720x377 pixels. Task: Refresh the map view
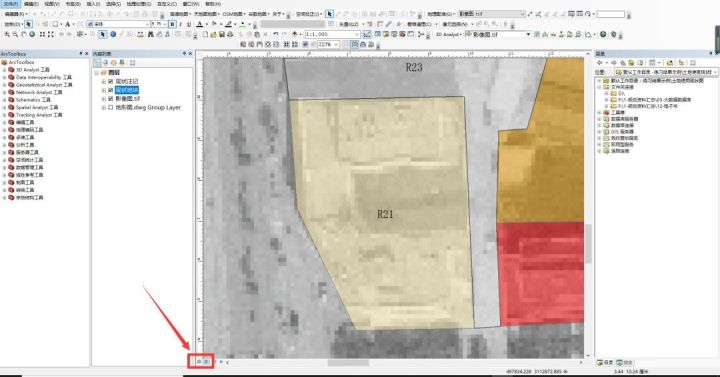click(215, 362)
